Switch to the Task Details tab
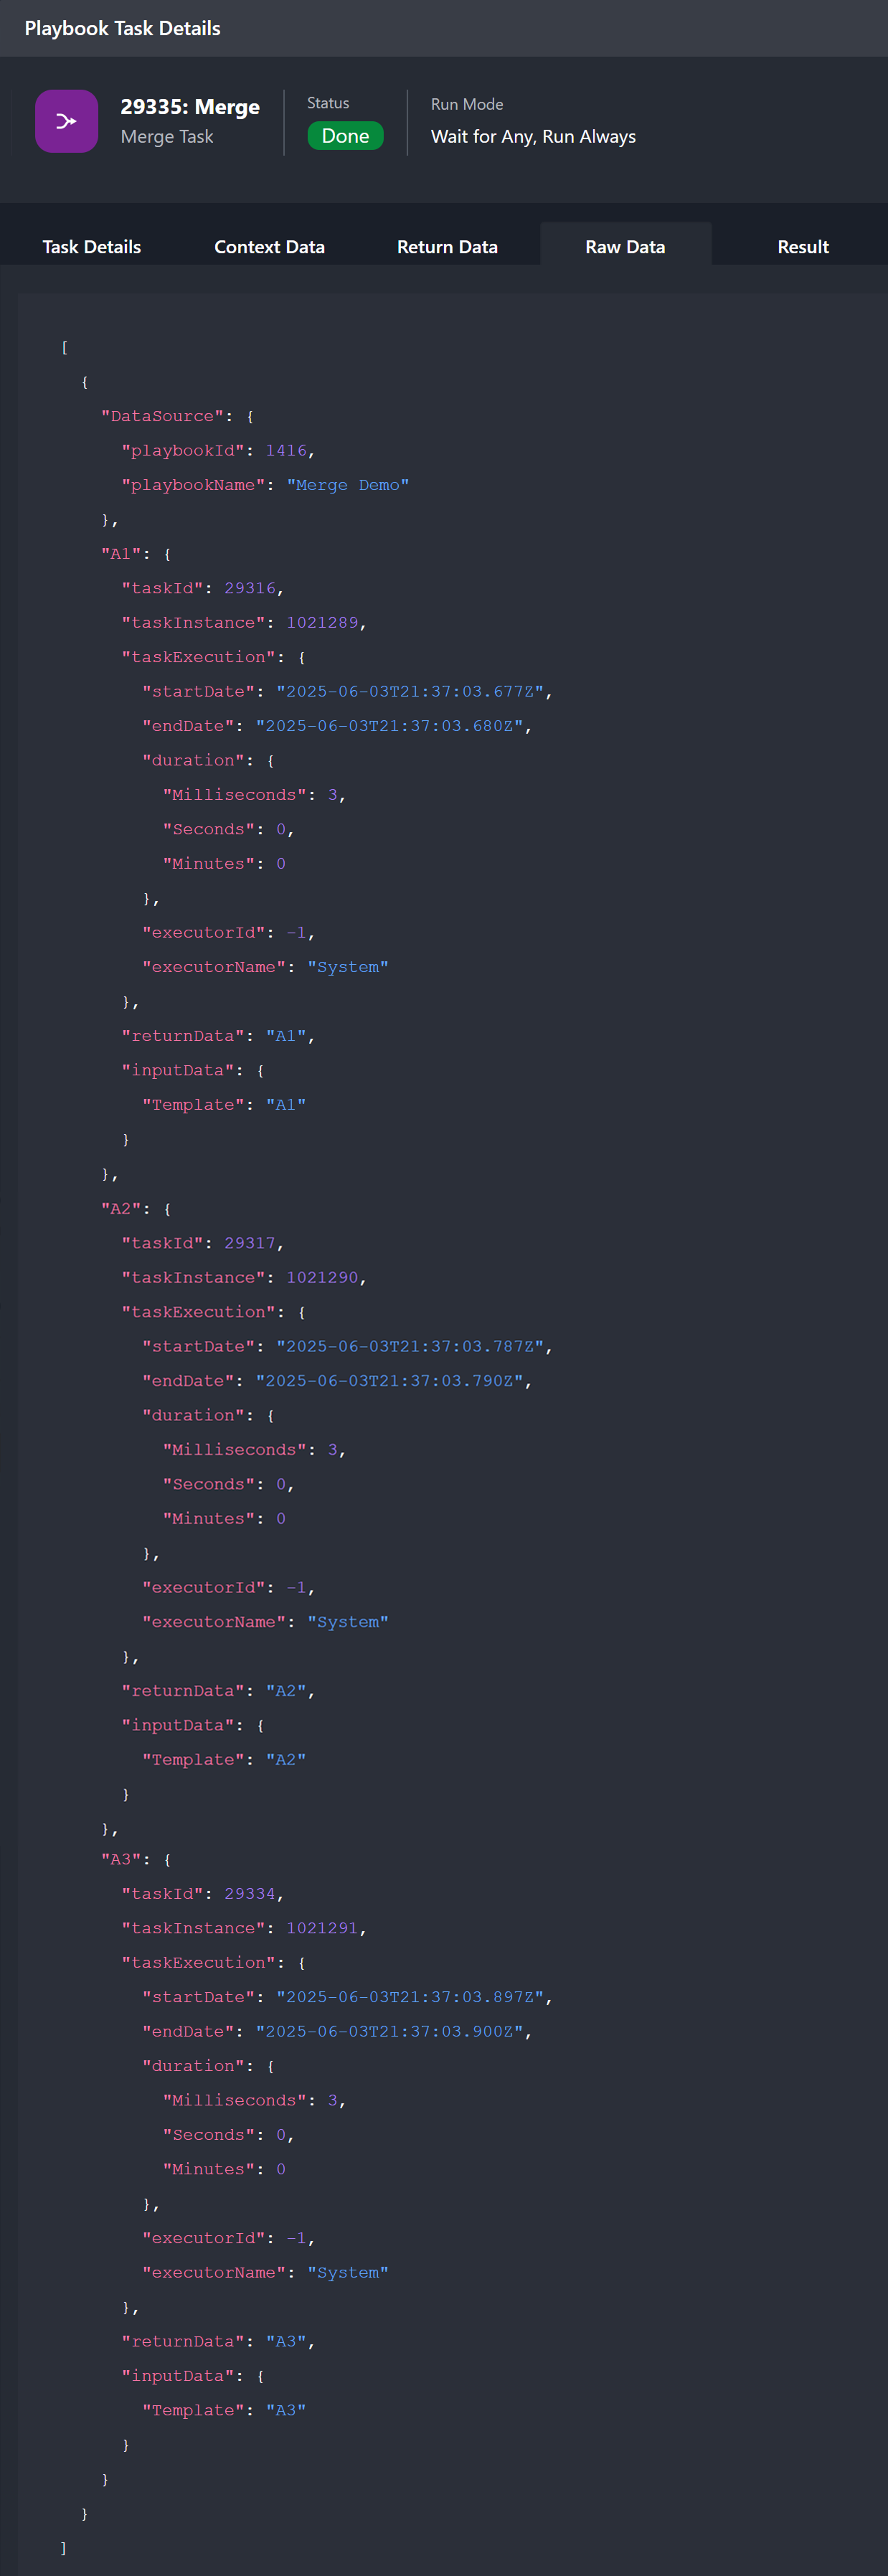The image size is (888, 2576). (x=91, y=246)
